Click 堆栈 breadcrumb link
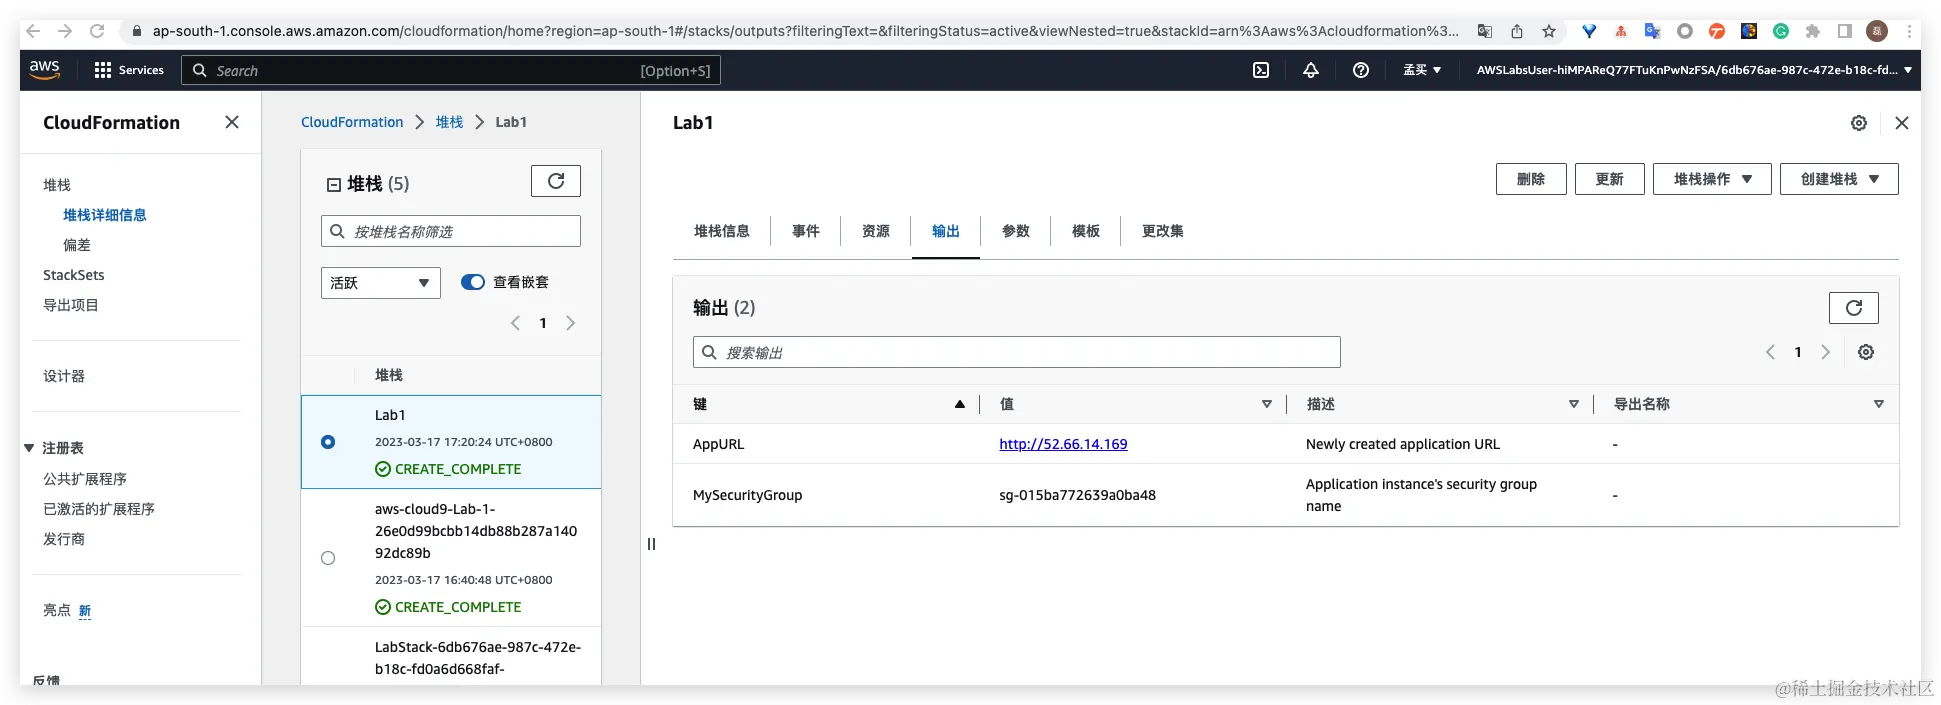The height and width of the screenshot is (705, 1941). tap(449, 122)
